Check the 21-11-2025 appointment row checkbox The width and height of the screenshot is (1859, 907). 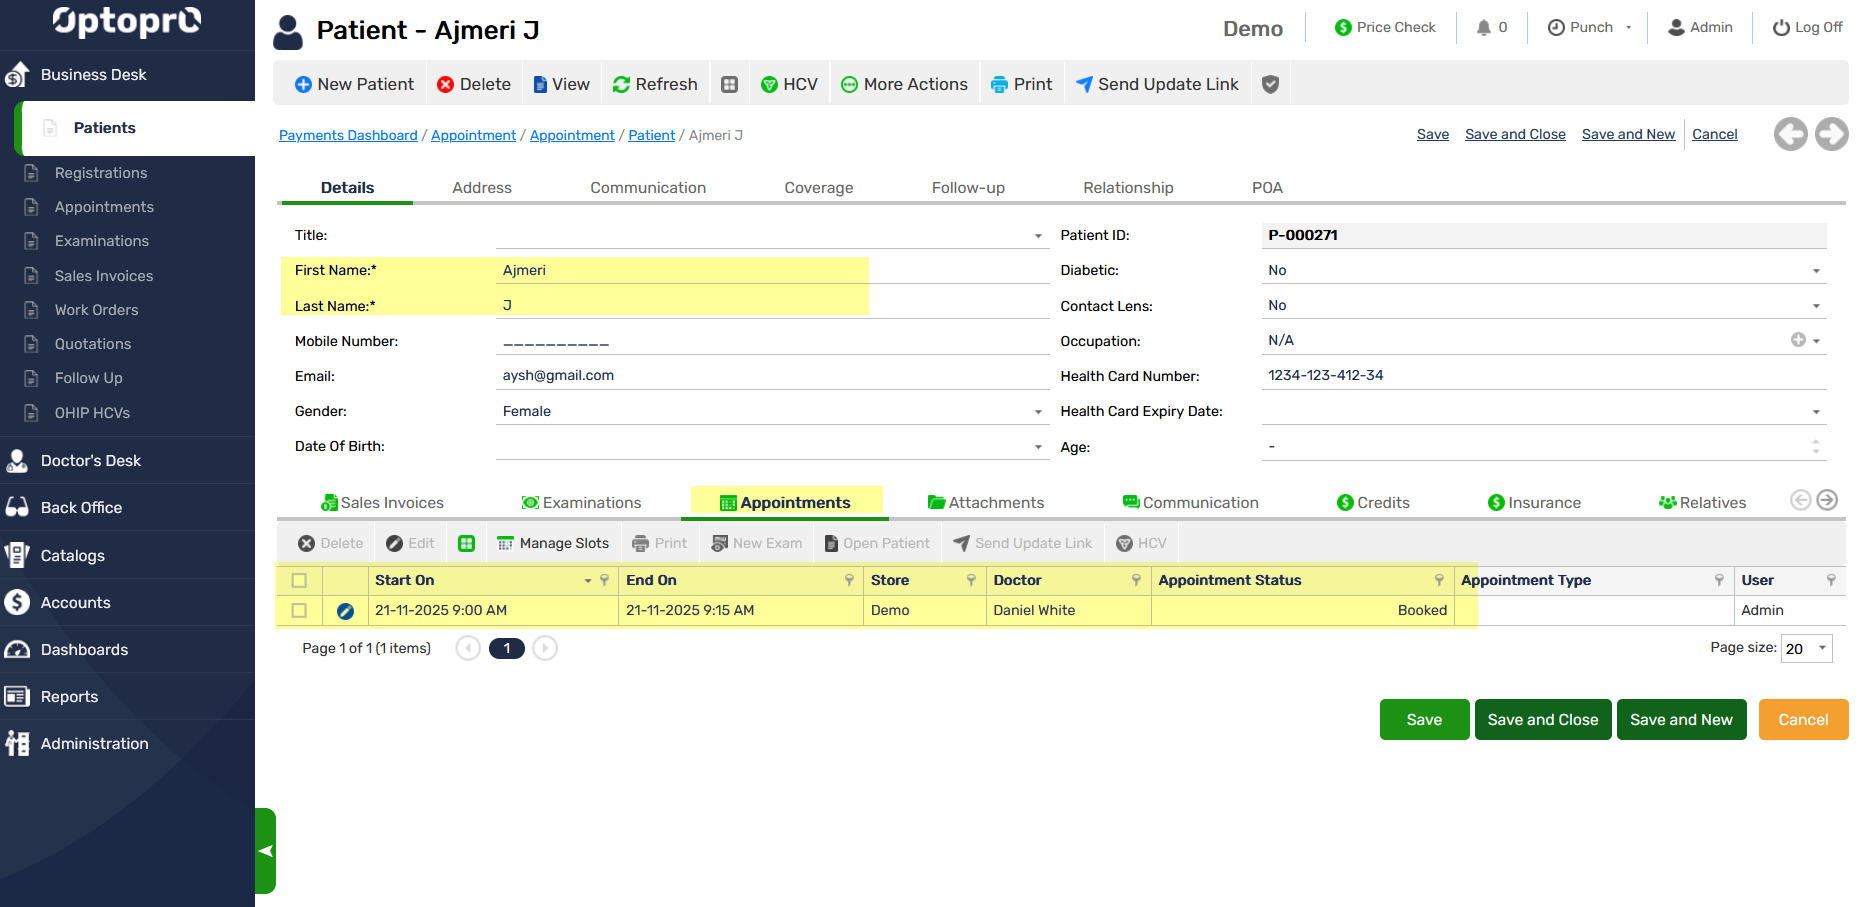pyautogui.click(x=299, y=610)
